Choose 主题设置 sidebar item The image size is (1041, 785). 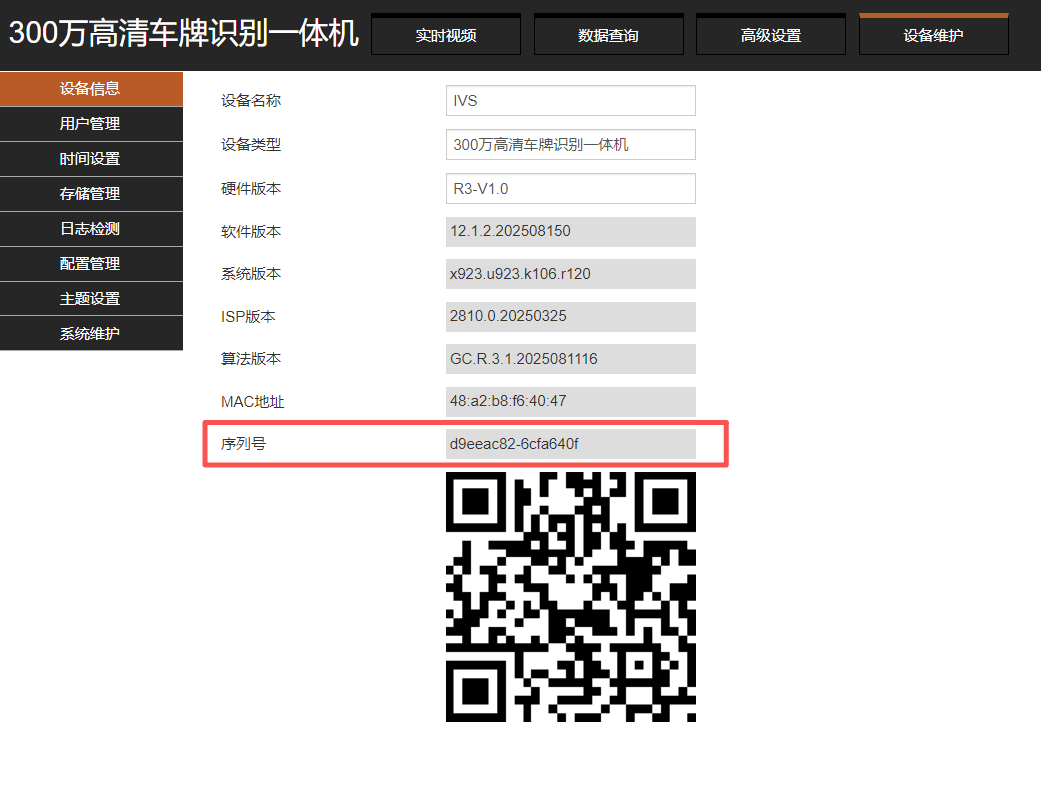tap(91, 299)
